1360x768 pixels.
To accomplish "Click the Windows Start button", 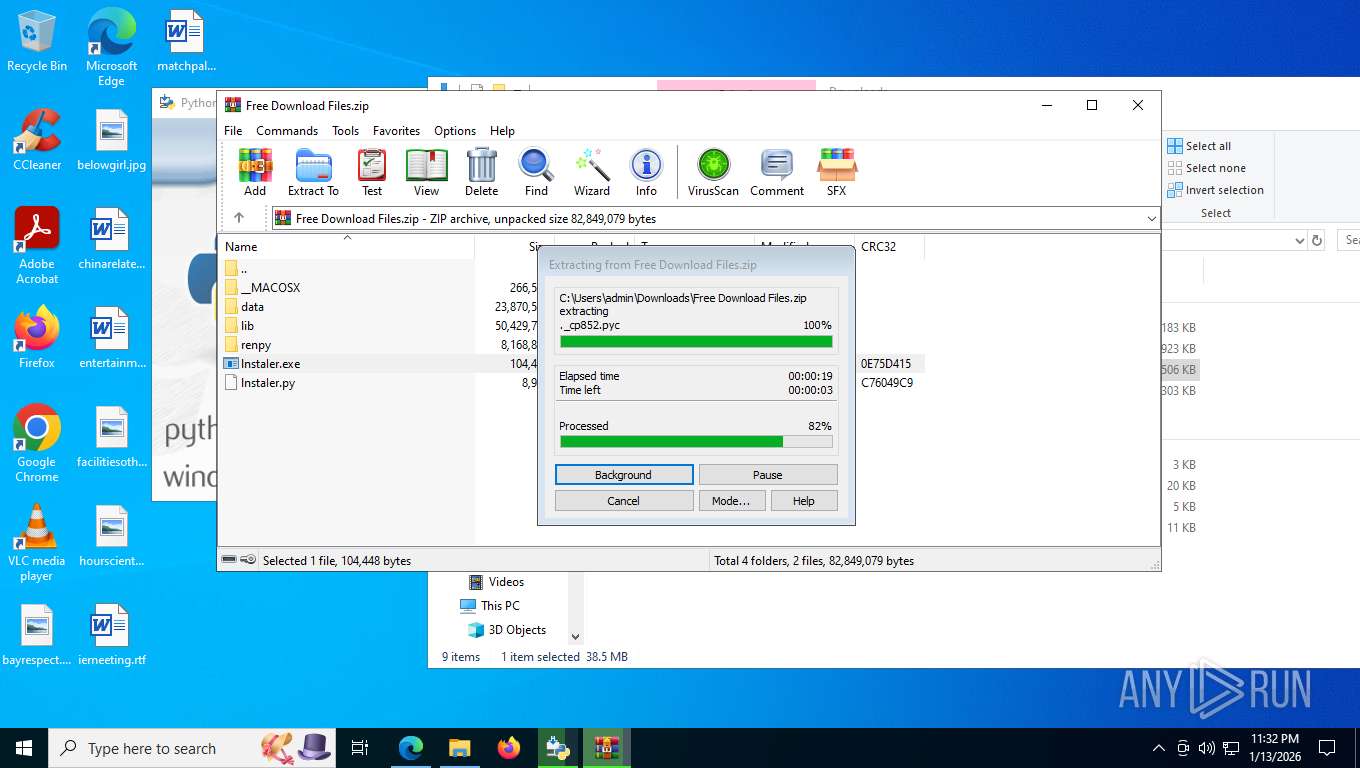I will (24, 747).
